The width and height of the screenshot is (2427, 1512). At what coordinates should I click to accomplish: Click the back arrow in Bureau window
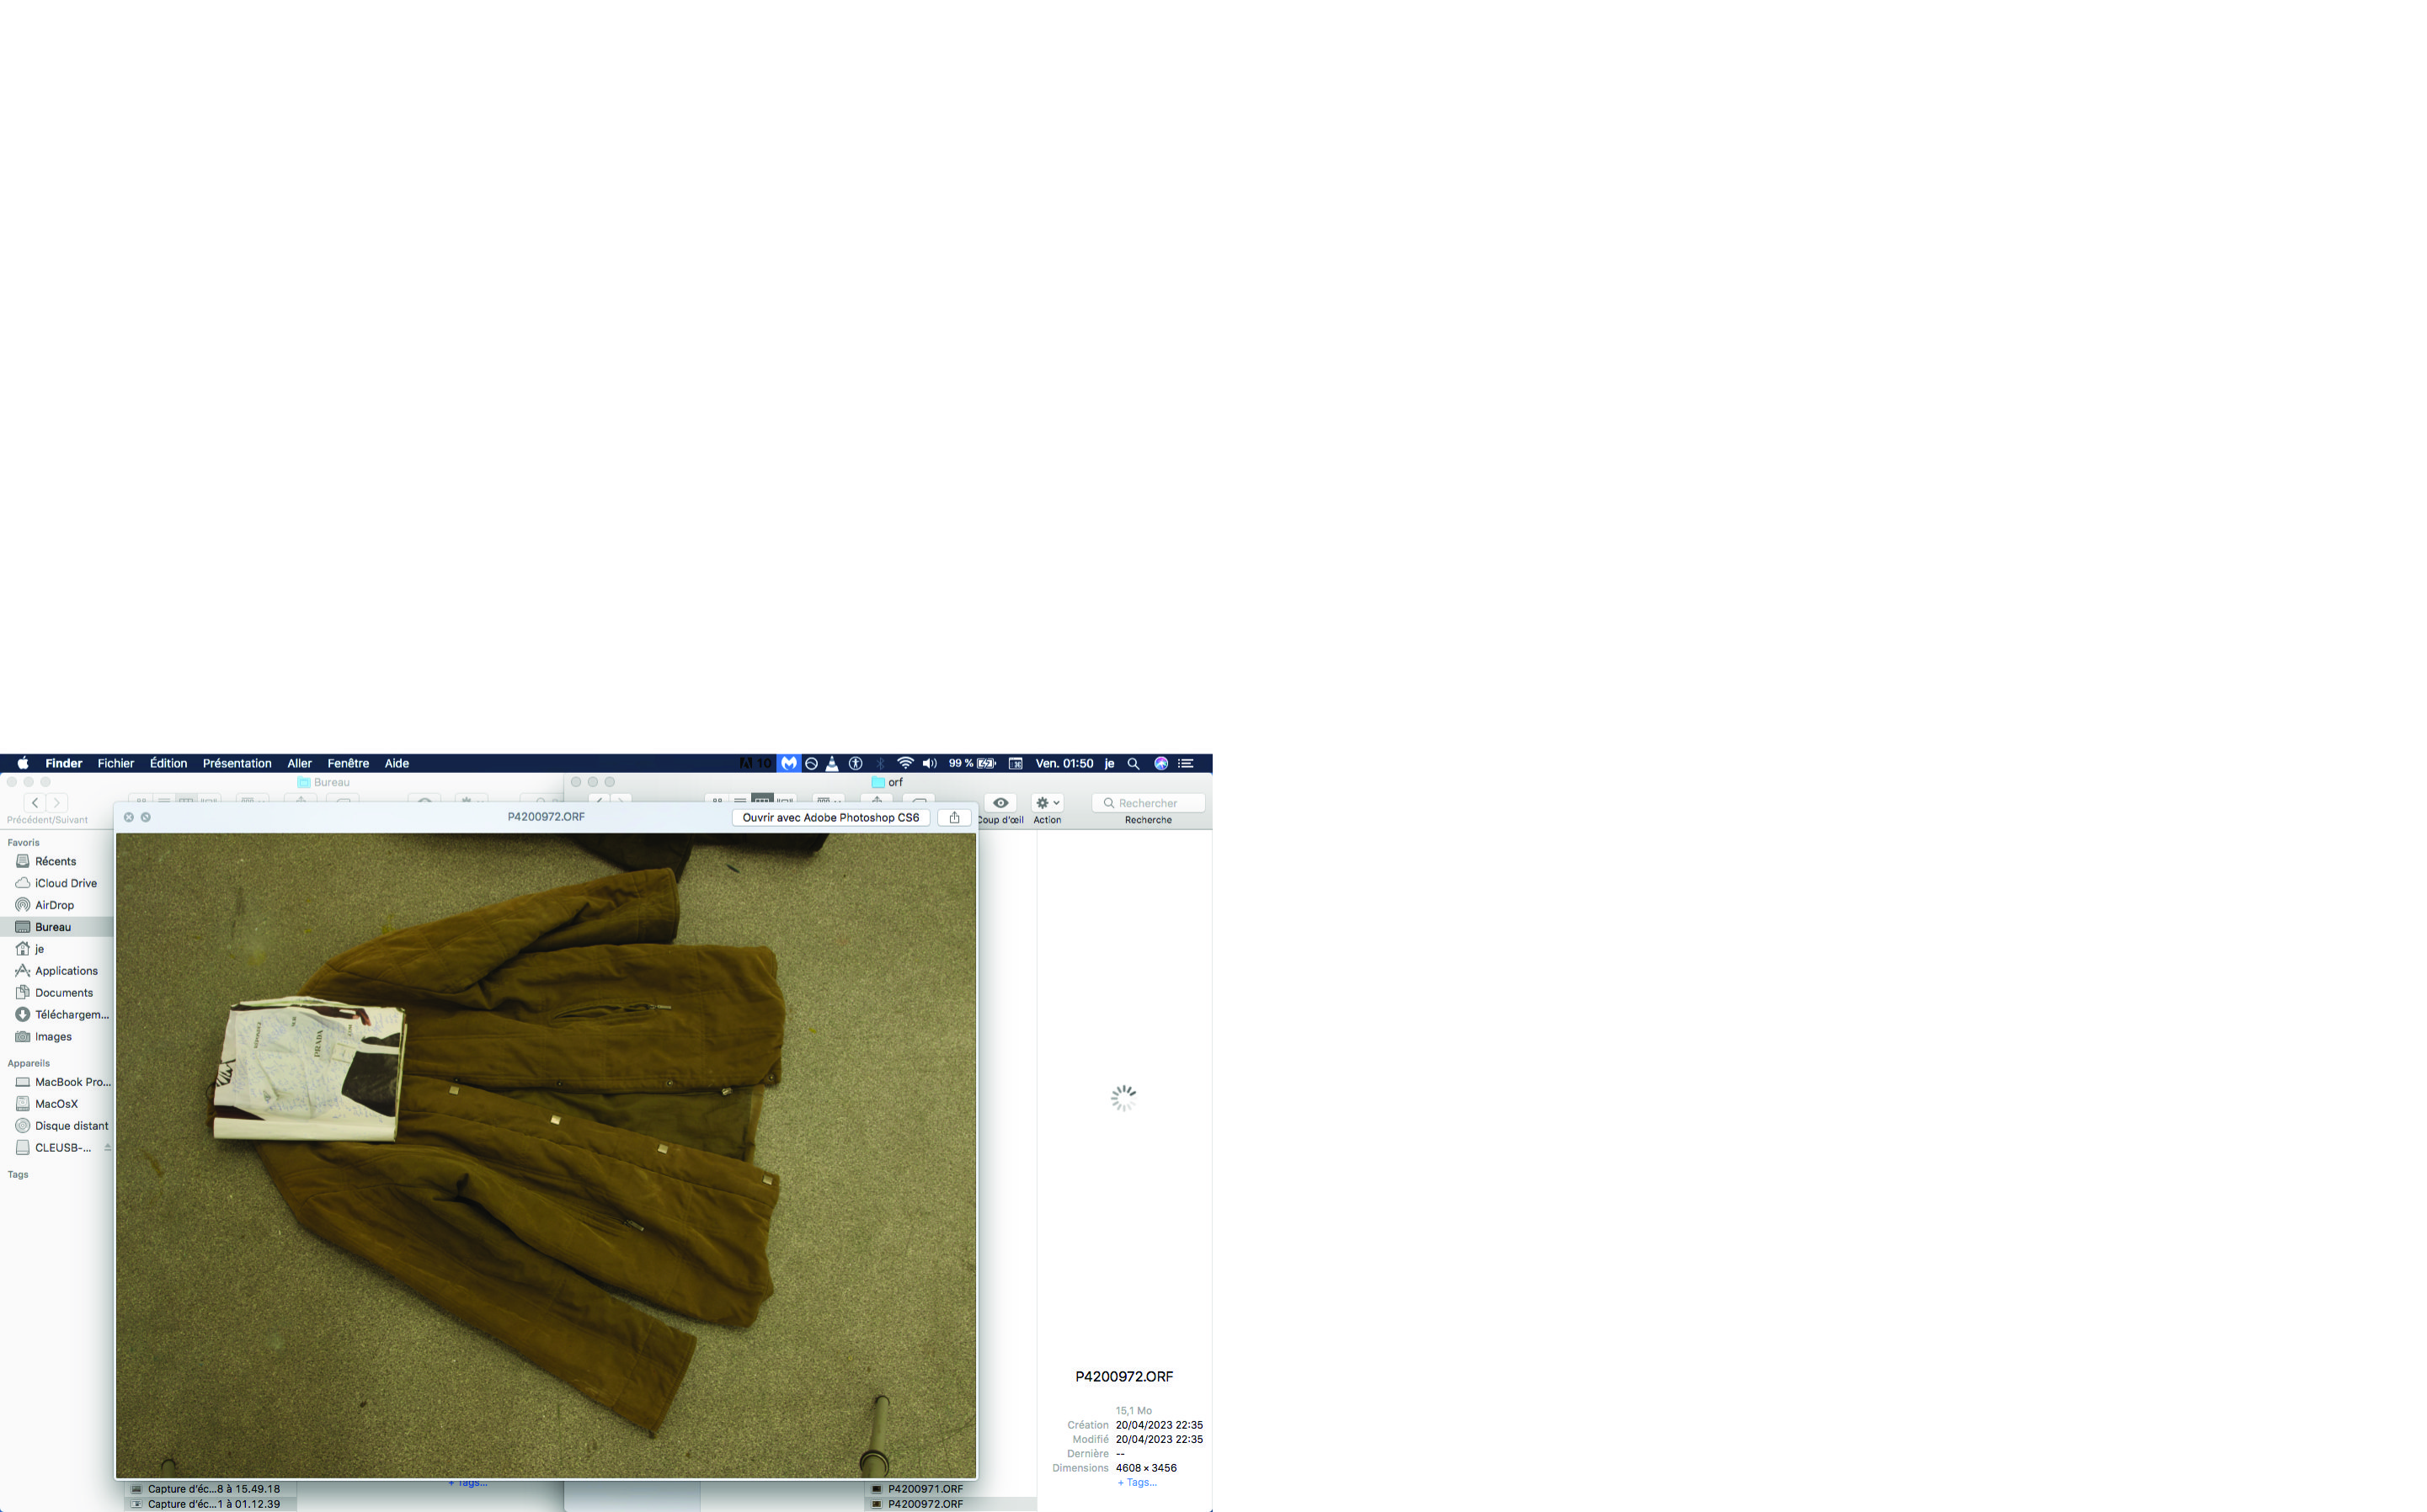coord(35,803)
